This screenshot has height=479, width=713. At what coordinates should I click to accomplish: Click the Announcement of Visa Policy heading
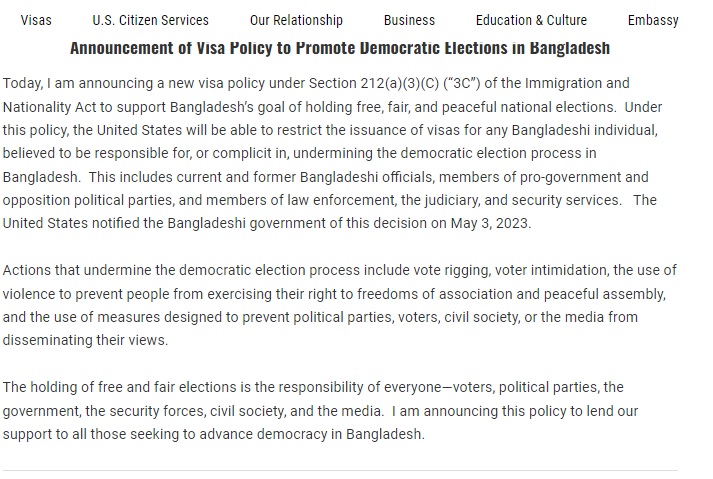pos(340,48)
